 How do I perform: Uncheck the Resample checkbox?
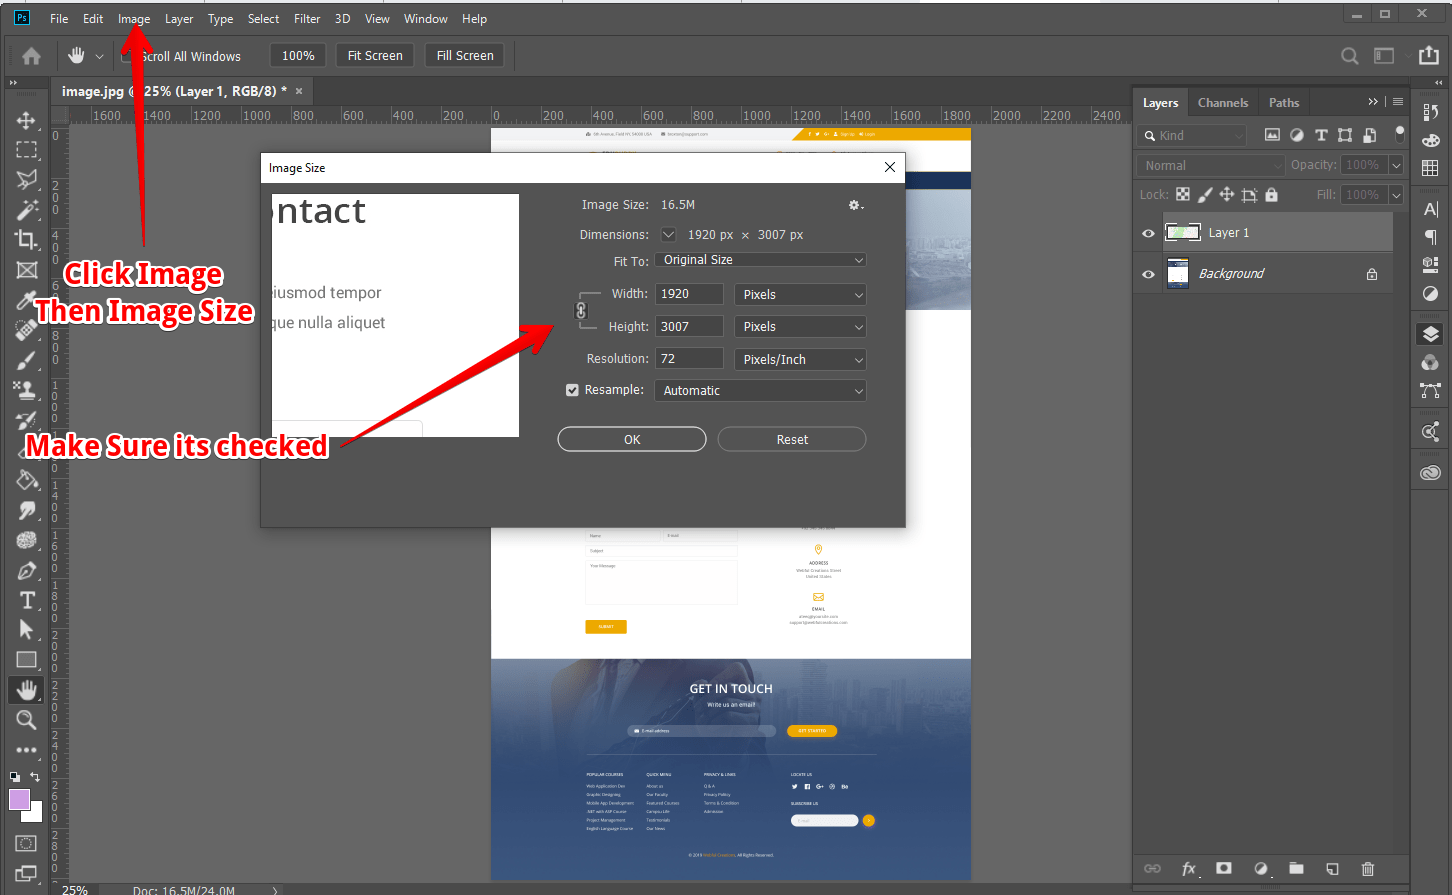point(572,390)
